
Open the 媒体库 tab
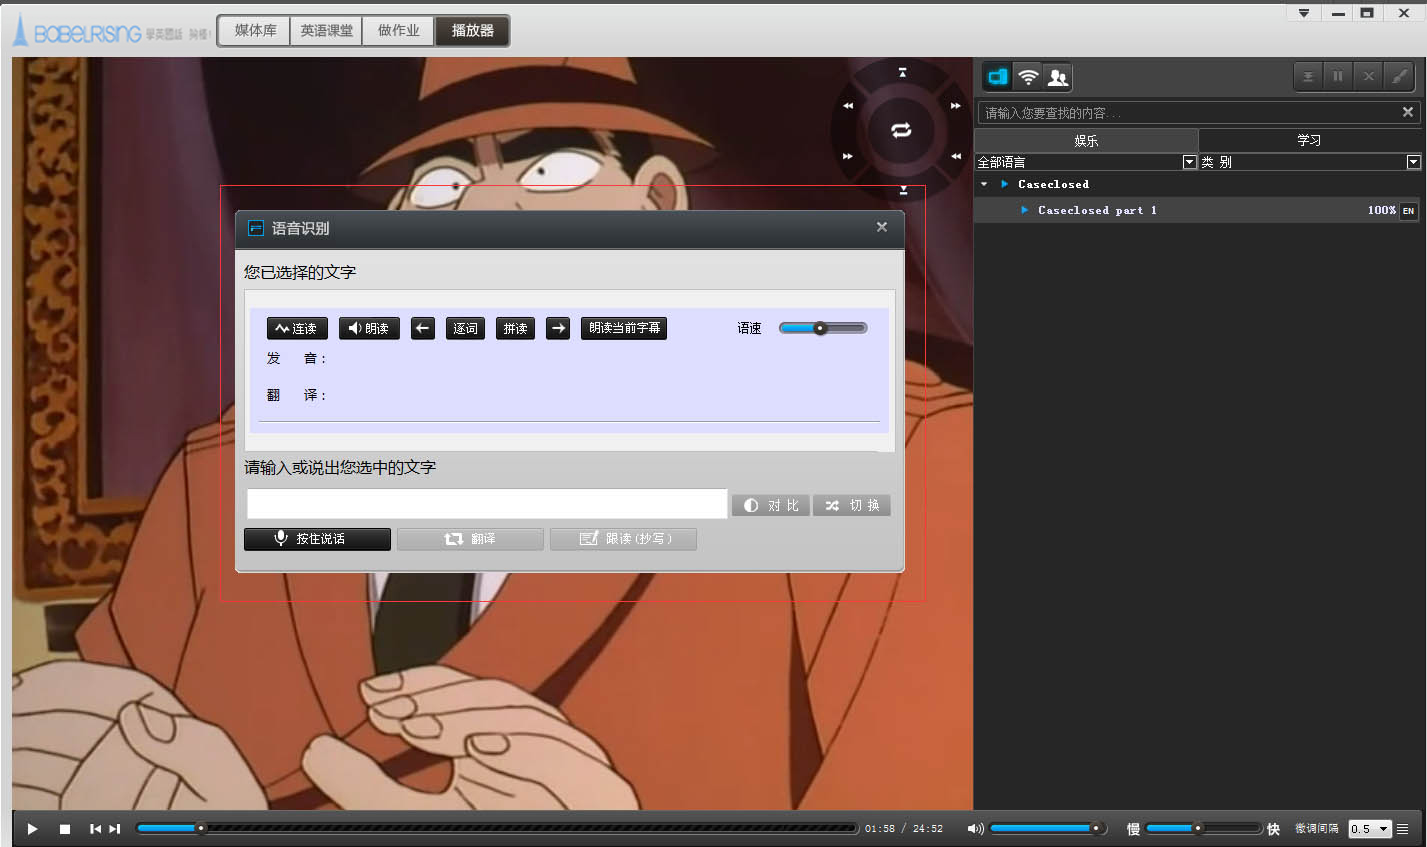tap(255, 31)
